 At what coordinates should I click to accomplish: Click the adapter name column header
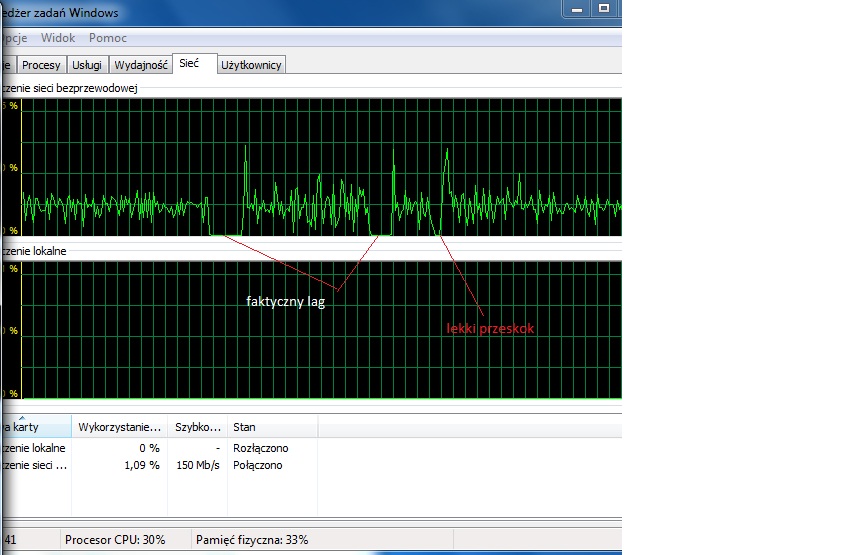click(x=36, y=427)
